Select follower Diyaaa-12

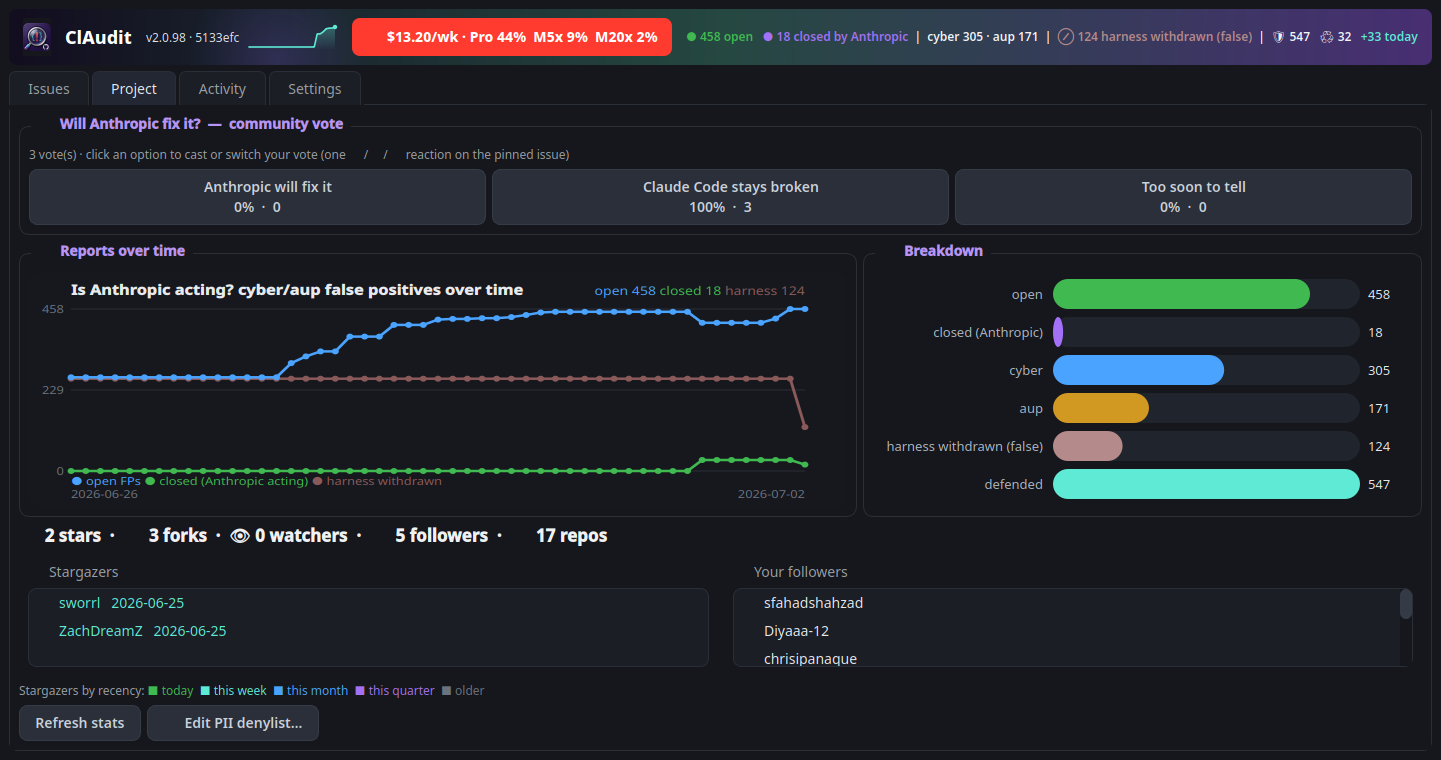(x=796, y=631)
